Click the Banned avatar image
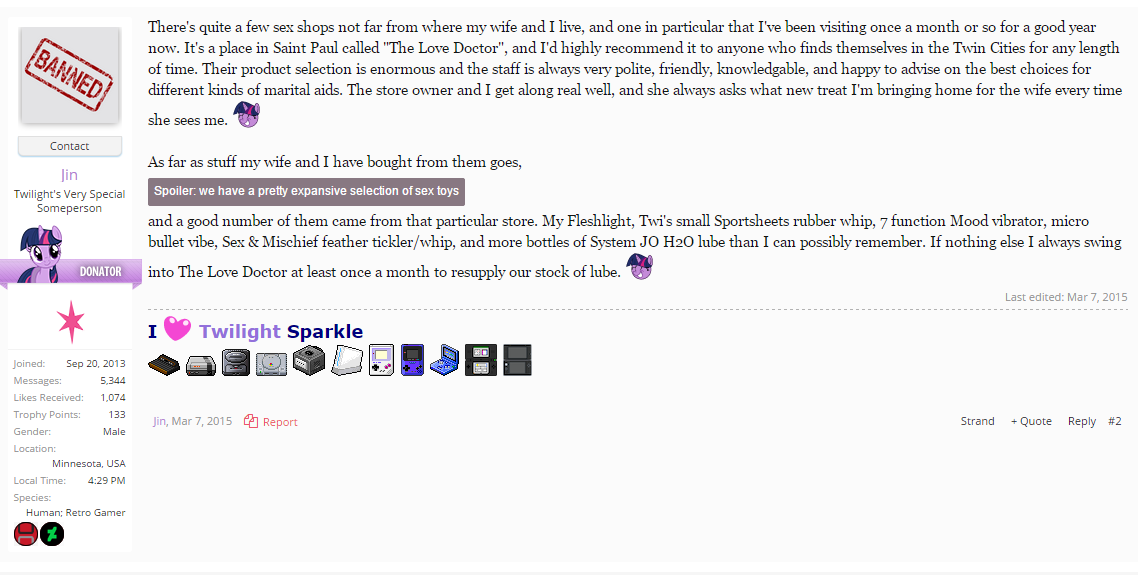The height and width of the screenshot is (575, 1141). point(69,76)
